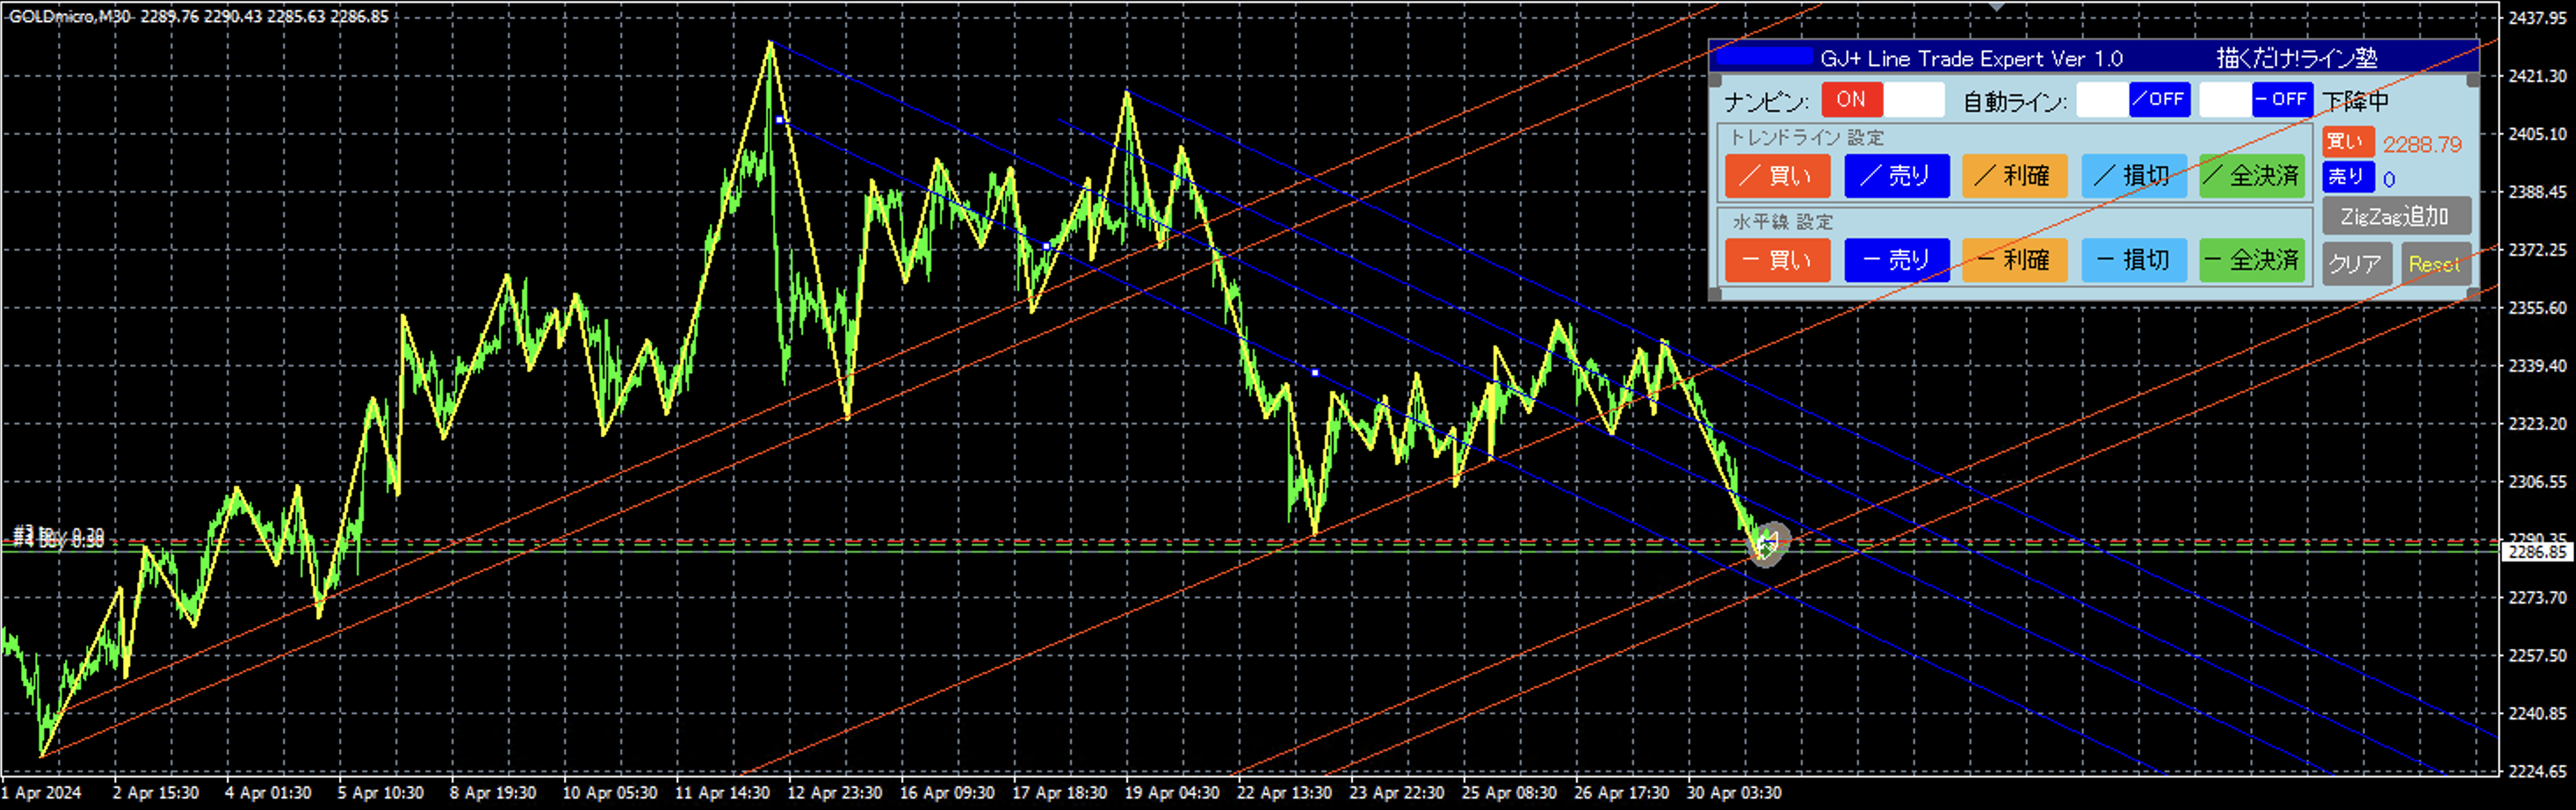This screenshot has height=810, width=2576.
Task: Click the 2224.65 price axis label
Action: (x=2537, y=772)
